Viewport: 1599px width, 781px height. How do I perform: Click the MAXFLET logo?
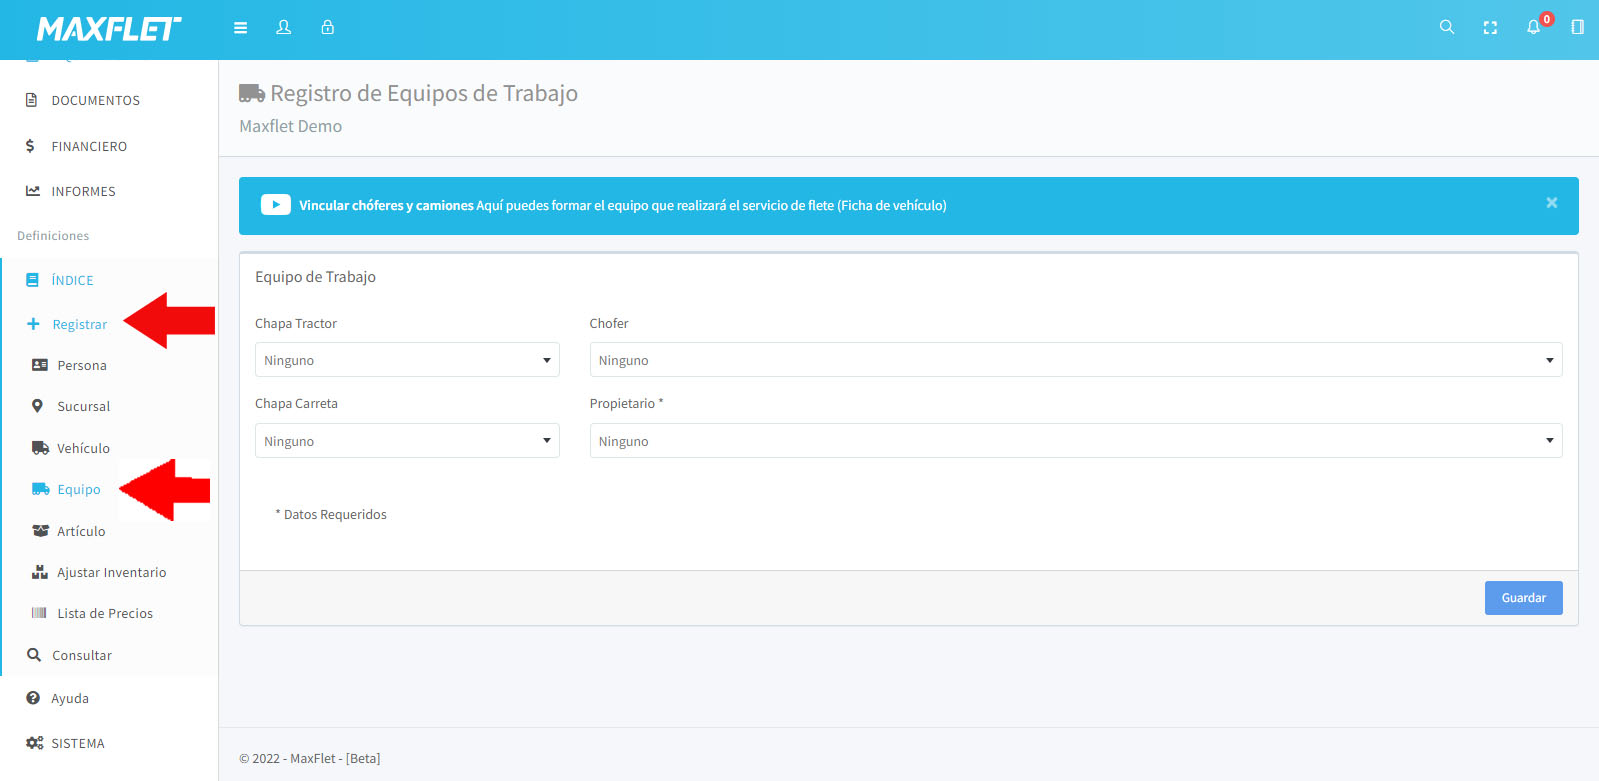109,29
